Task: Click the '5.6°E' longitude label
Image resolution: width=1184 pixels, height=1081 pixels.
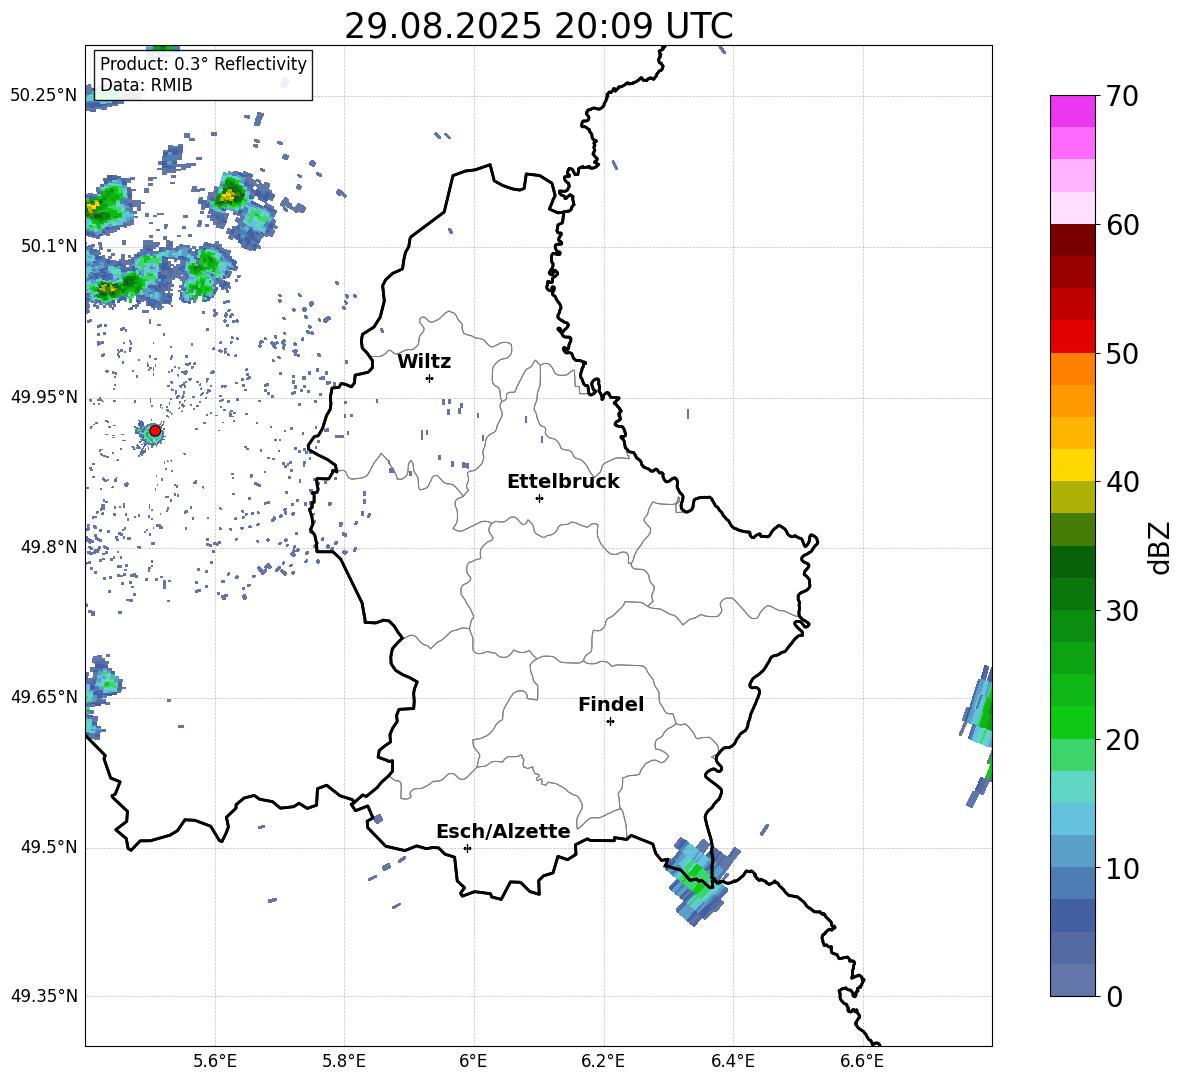Action: 215,1061
